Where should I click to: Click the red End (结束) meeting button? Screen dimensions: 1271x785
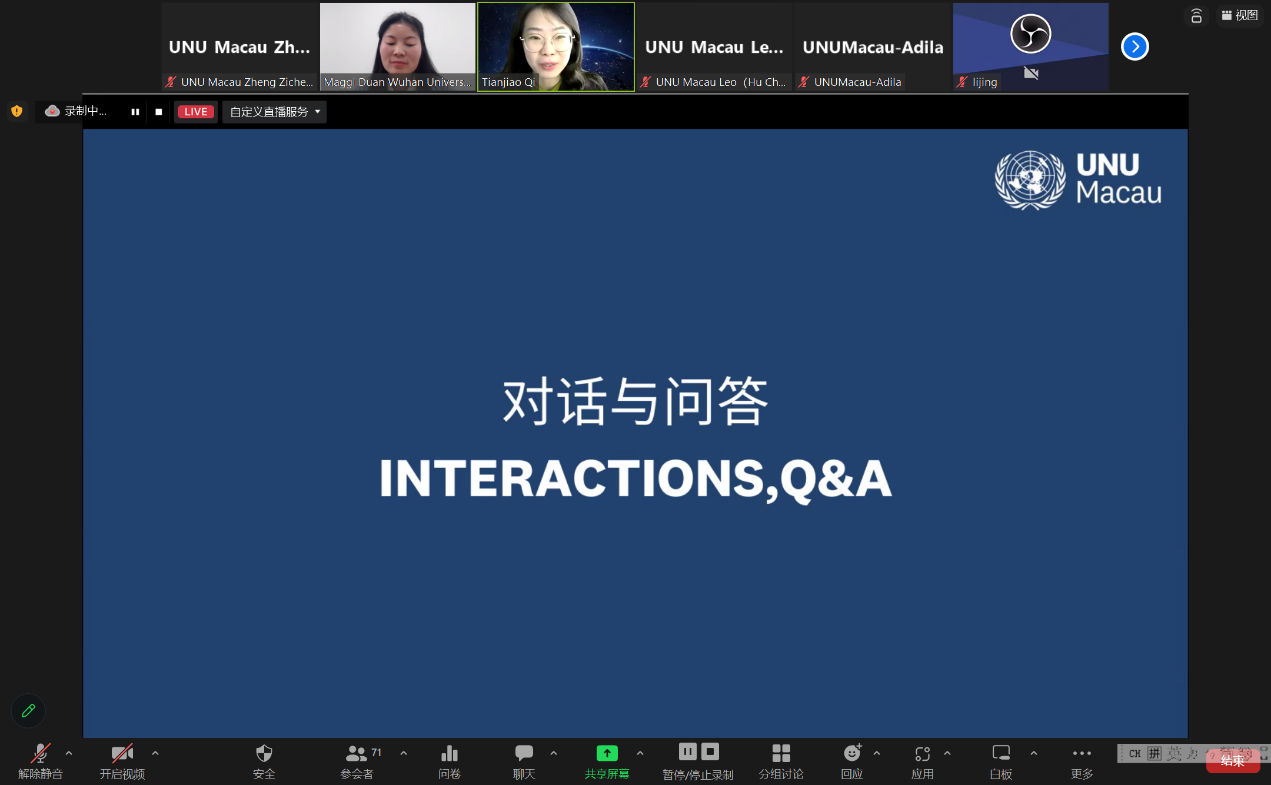point(1232,762)
